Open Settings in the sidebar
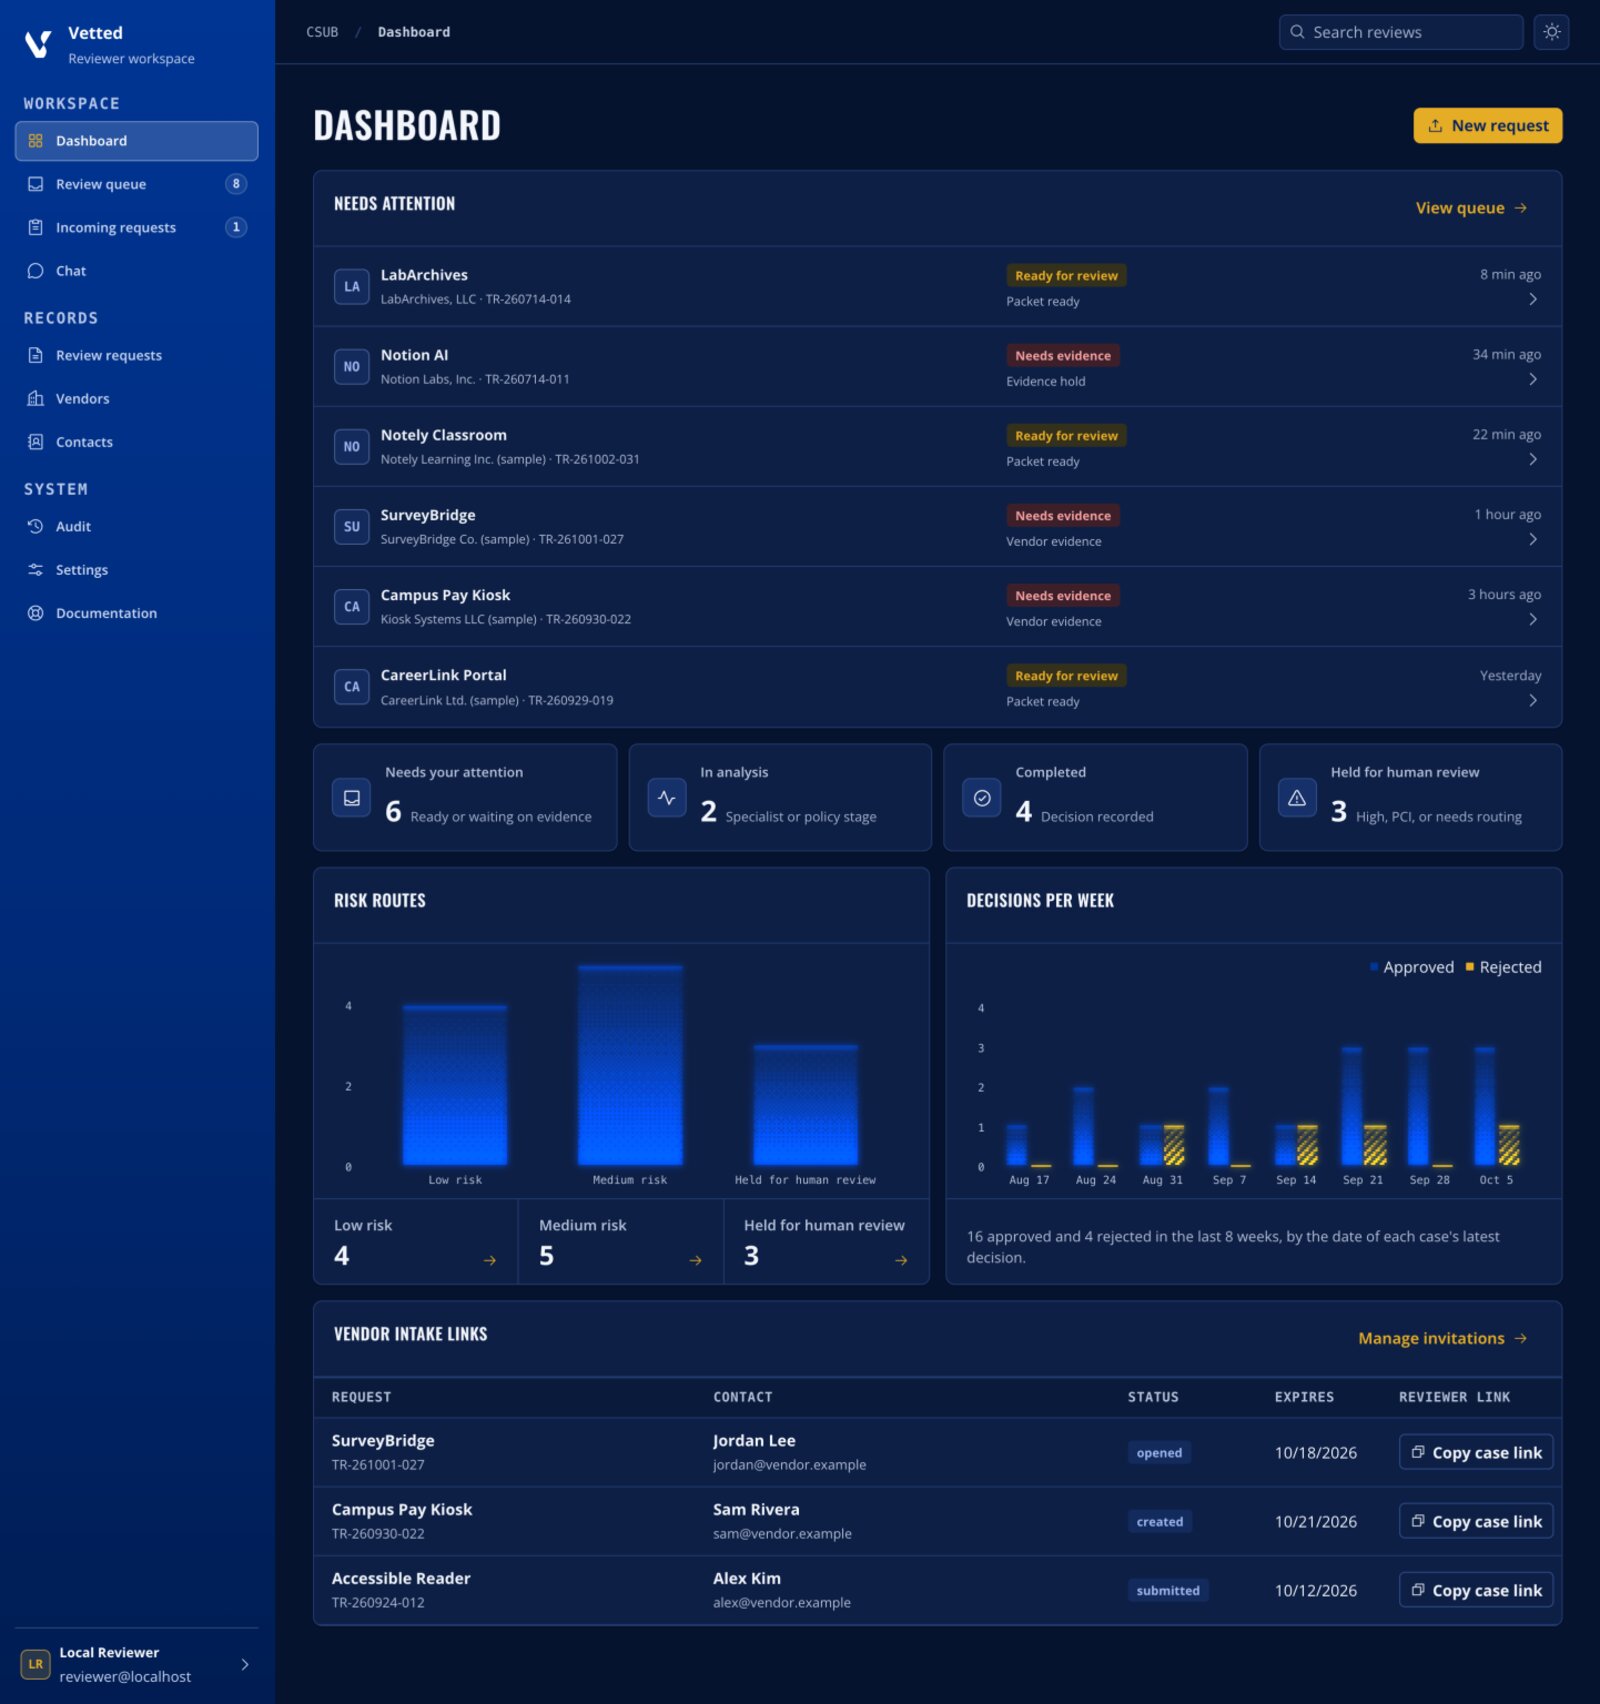The width and height of the screenshot is (1600, 1704). point(137,570)
